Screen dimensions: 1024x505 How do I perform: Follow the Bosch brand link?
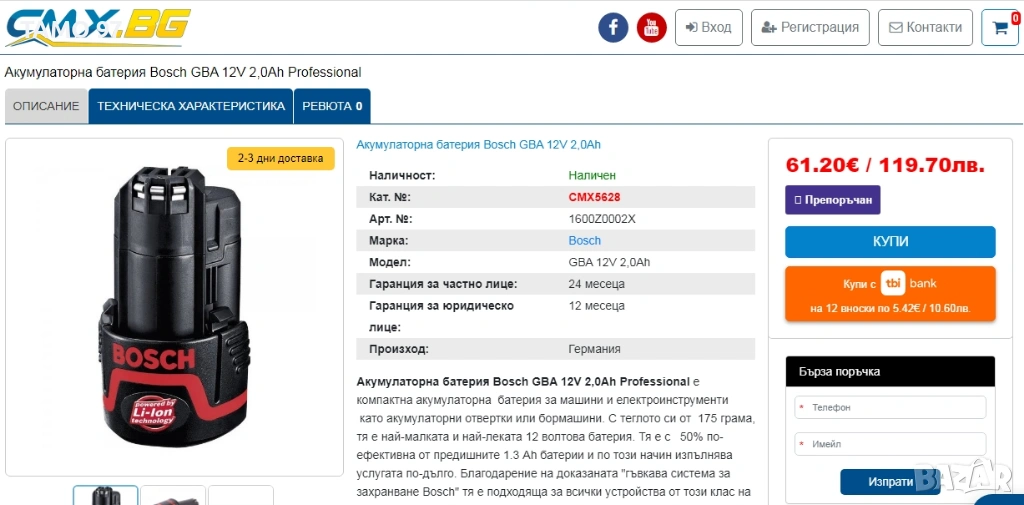click(x=584, y=240)
